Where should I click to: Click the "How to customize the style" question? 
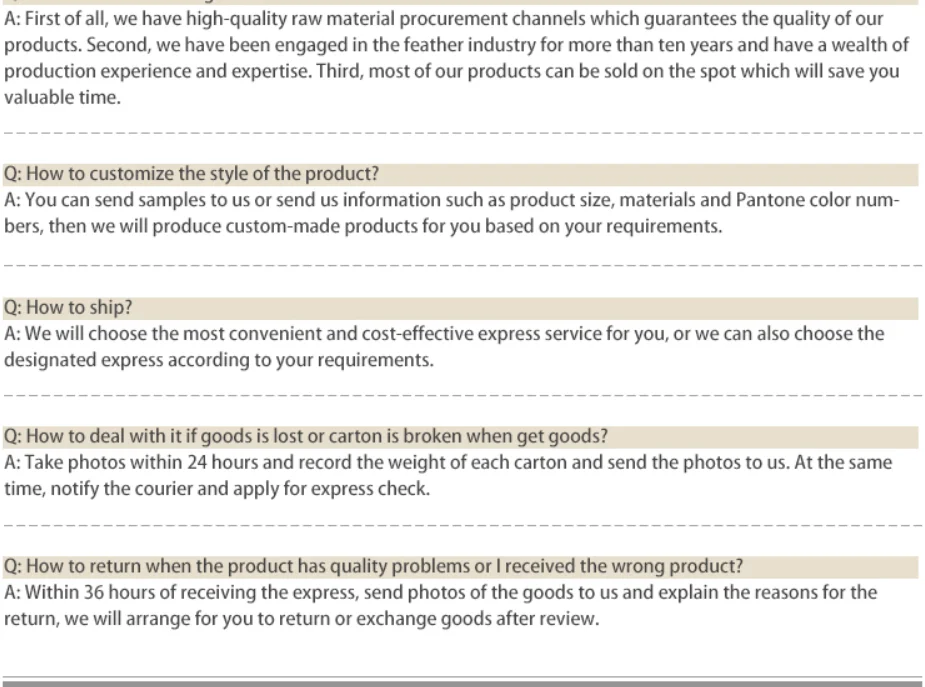(192, 174)
